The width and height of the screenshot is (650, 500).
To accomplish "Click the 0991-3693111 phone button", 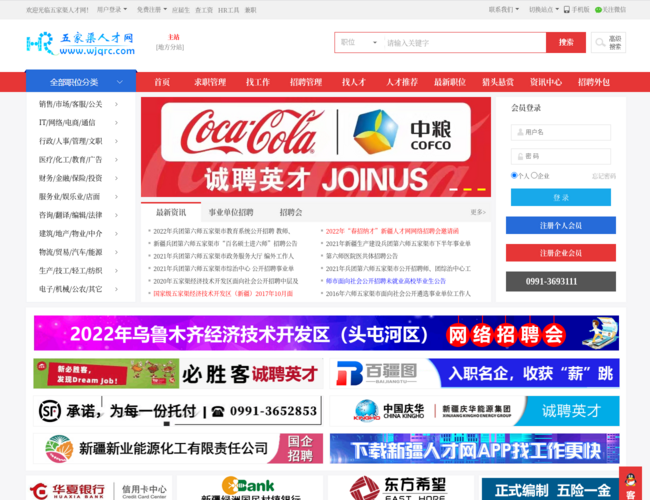I will 560,282.
